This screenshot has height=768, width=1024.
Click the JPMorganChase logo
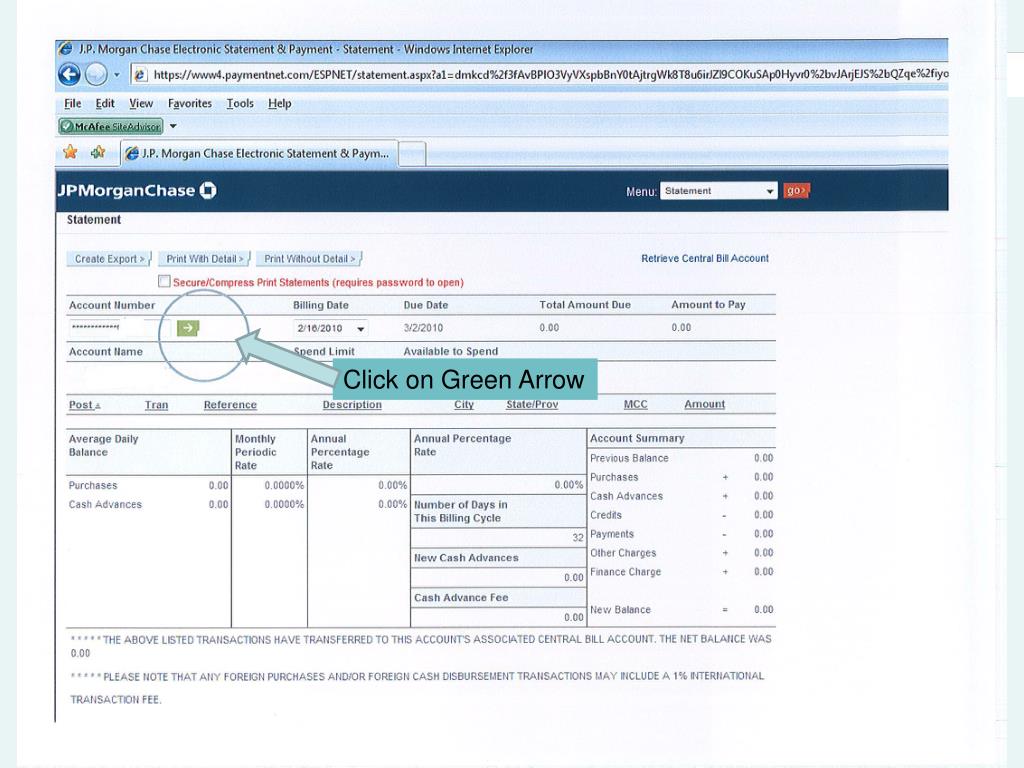pos(137,191)
